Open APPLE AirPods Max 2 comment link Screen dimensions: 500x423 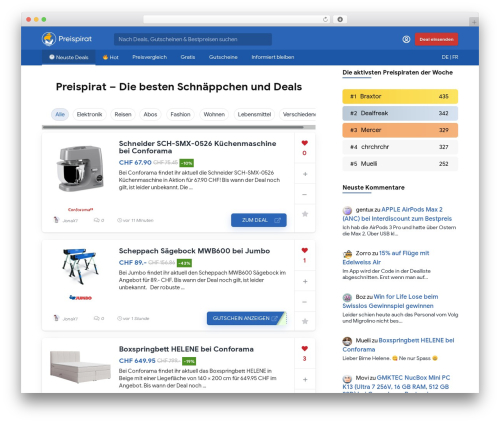pyautogui.click(x=397, y=214)
